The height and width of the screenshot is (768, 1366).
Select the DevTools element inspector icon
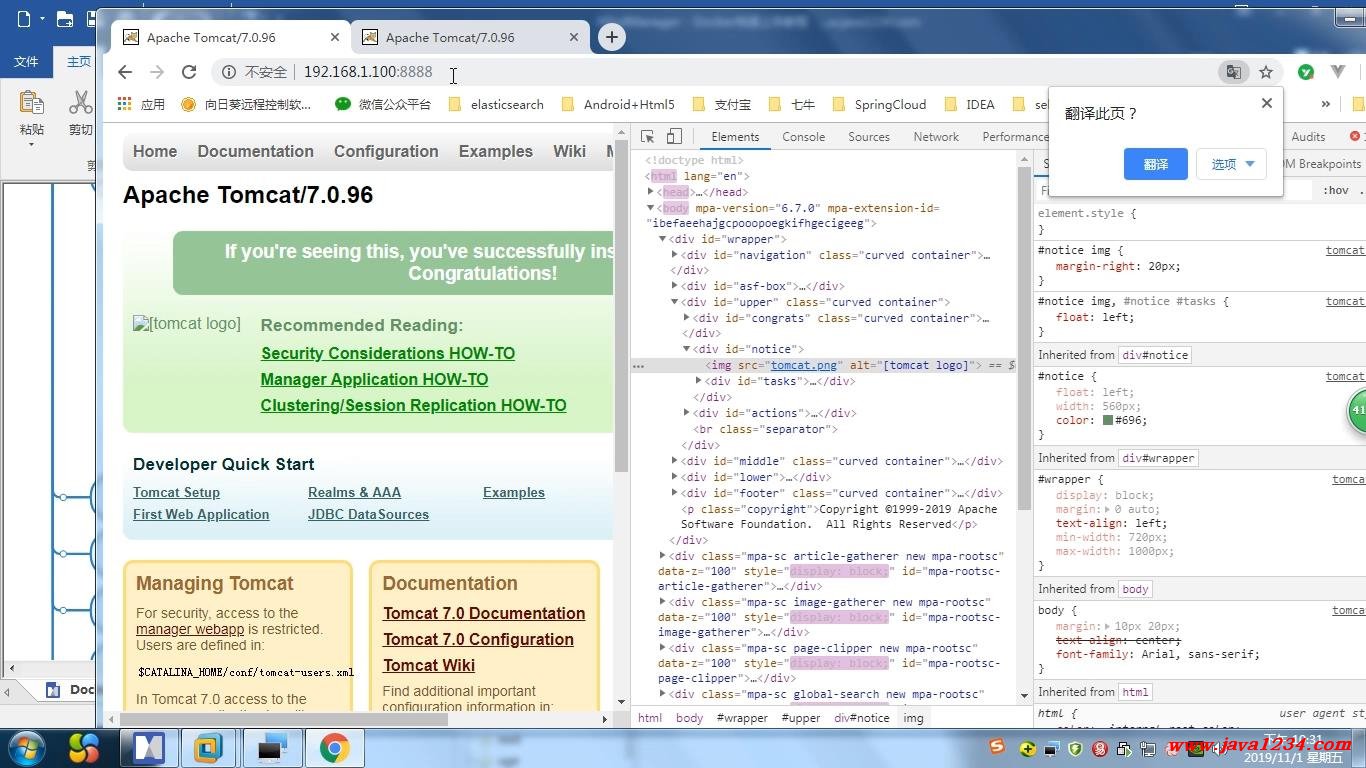(x=647, y=137)
